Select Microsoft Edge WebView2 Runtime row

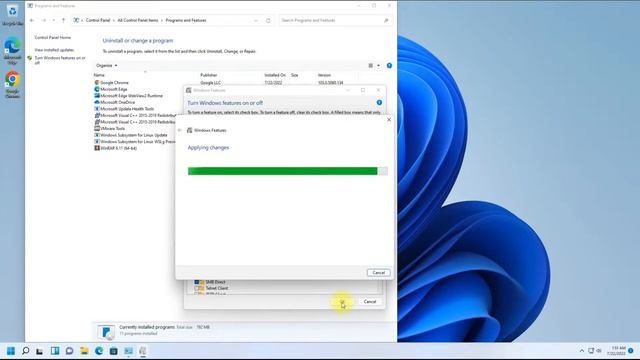(131, 96)
